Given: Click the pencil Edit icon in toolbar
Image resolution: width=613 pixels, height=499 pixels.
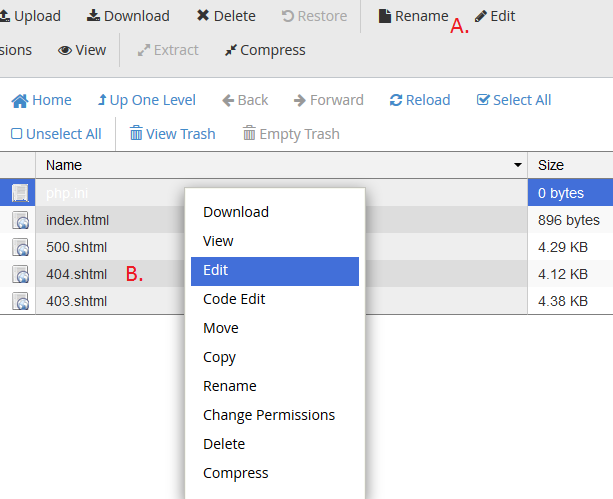Looking at the screenshot, I should click(x=480, y=16).
